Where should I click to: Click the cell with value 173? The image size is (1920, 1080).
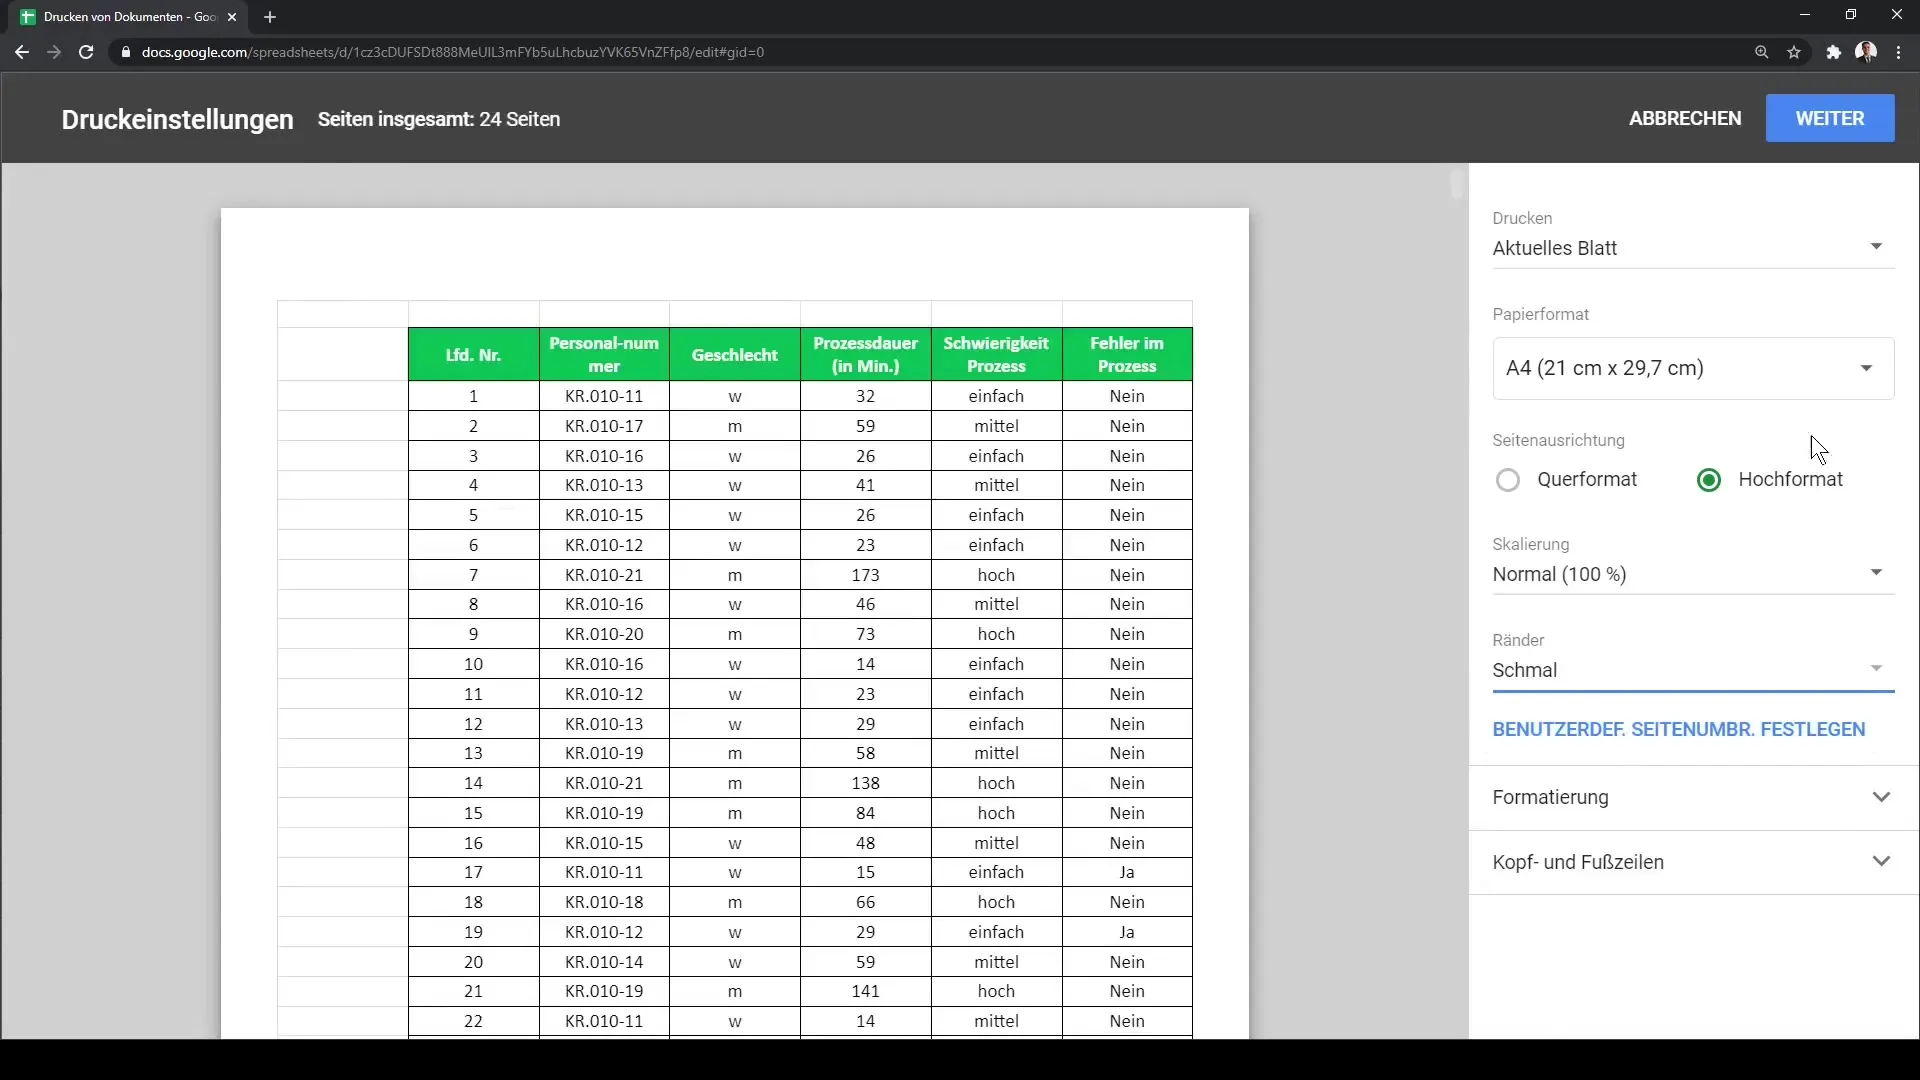pos(866,575)
